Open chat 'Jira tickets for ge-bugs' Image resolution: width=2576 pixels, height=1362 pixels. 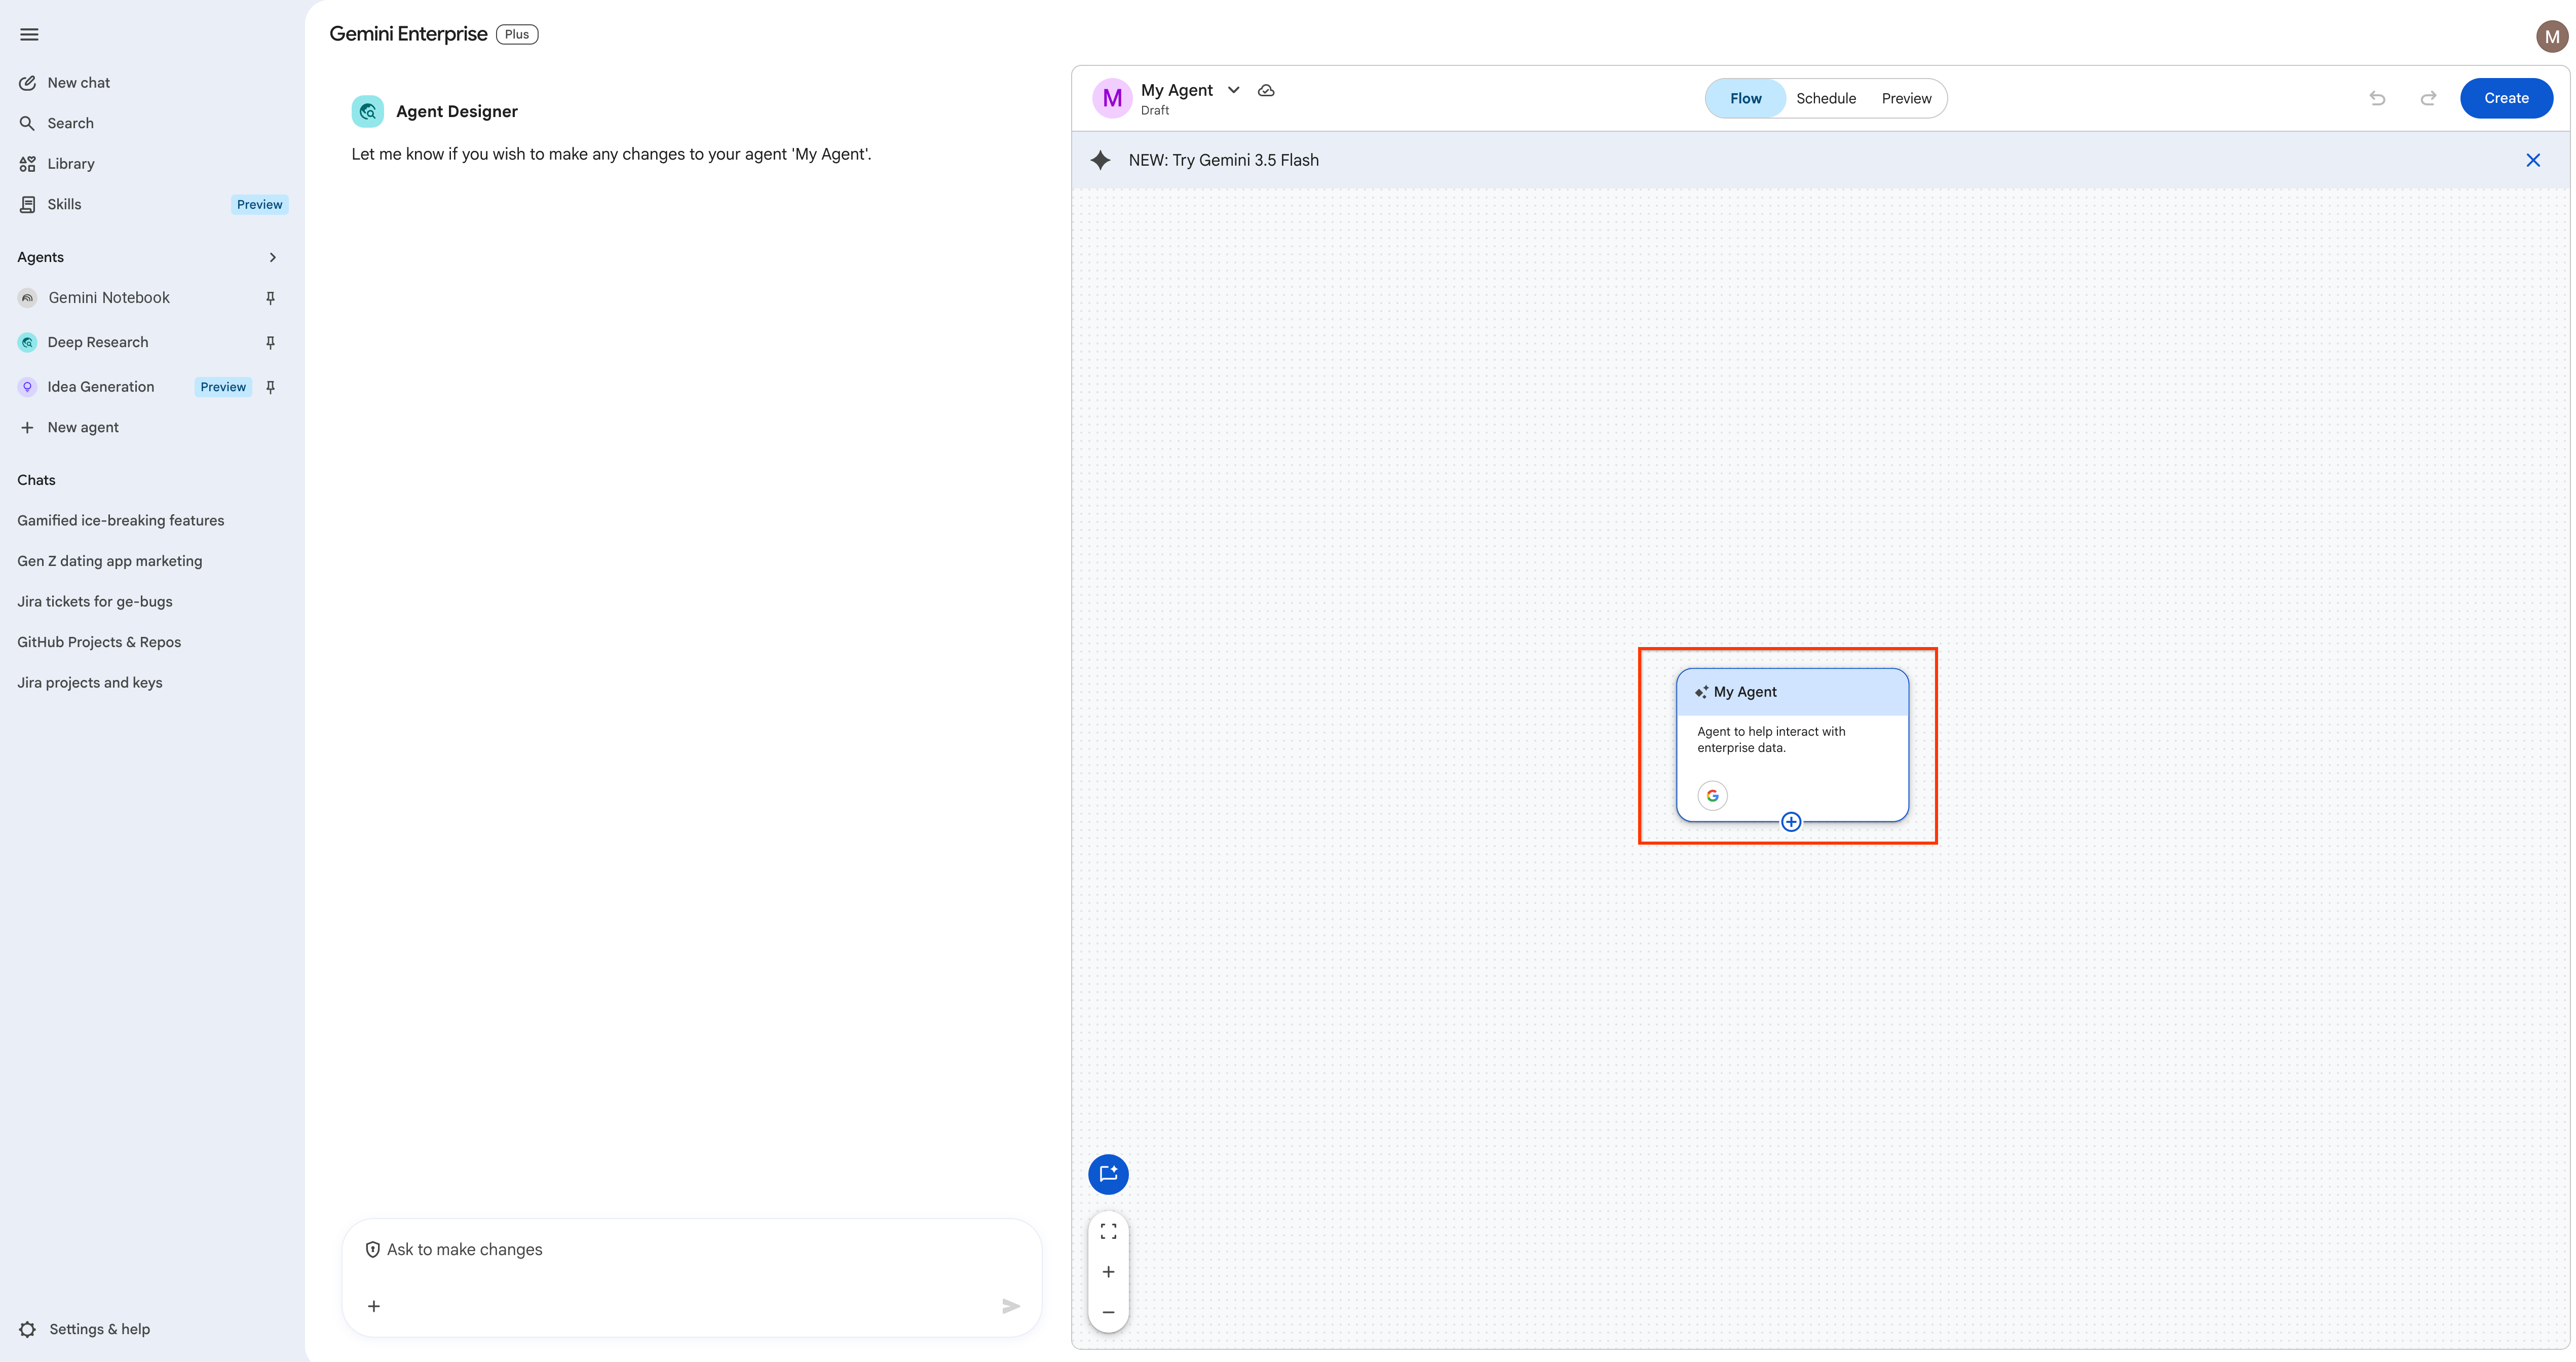click(95, 601)
